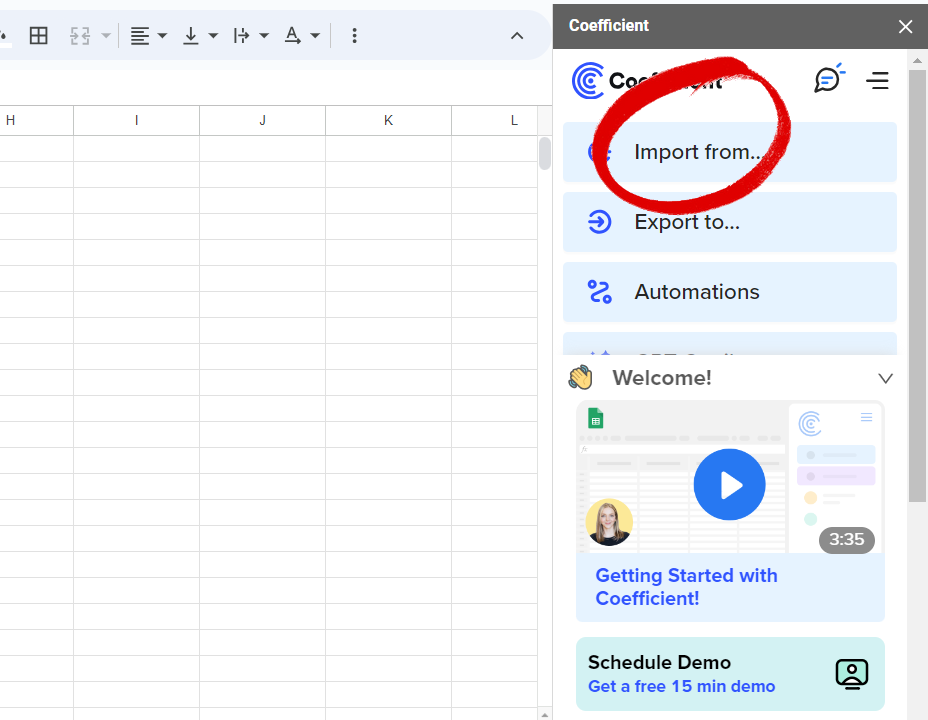Click the Export arrow-in-circle icon
This screenshot has width=928, height=720.
pos(599,222)
